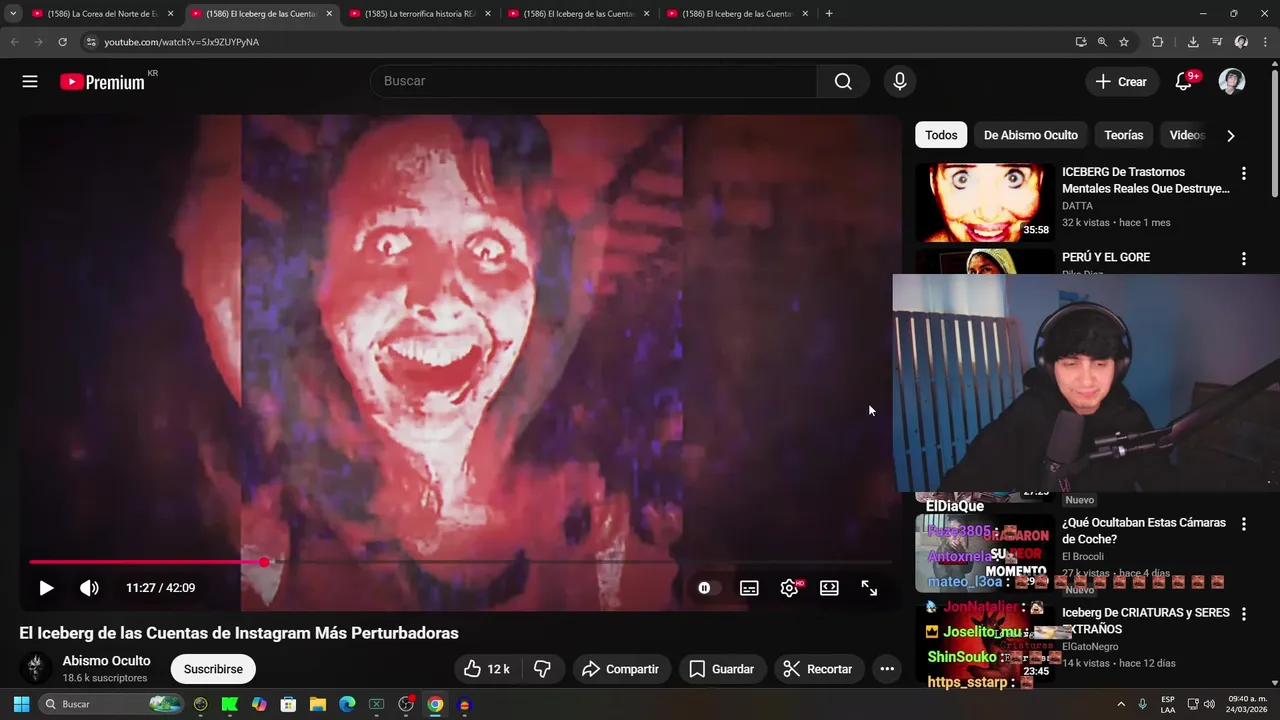Save video with Guardar button

click(721, 669)
